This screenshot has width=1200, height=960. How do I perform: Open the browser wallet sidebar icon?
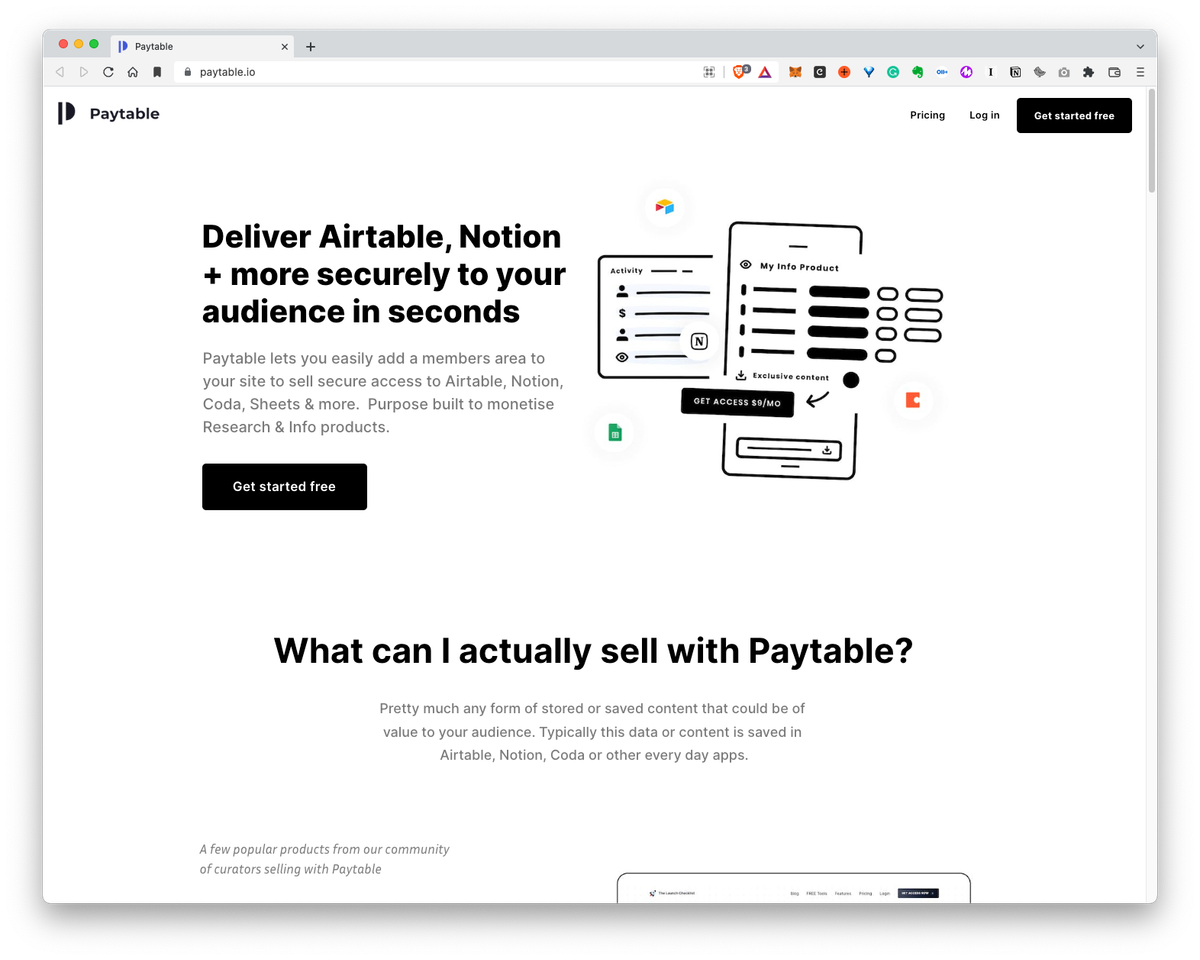[1113, 72]
